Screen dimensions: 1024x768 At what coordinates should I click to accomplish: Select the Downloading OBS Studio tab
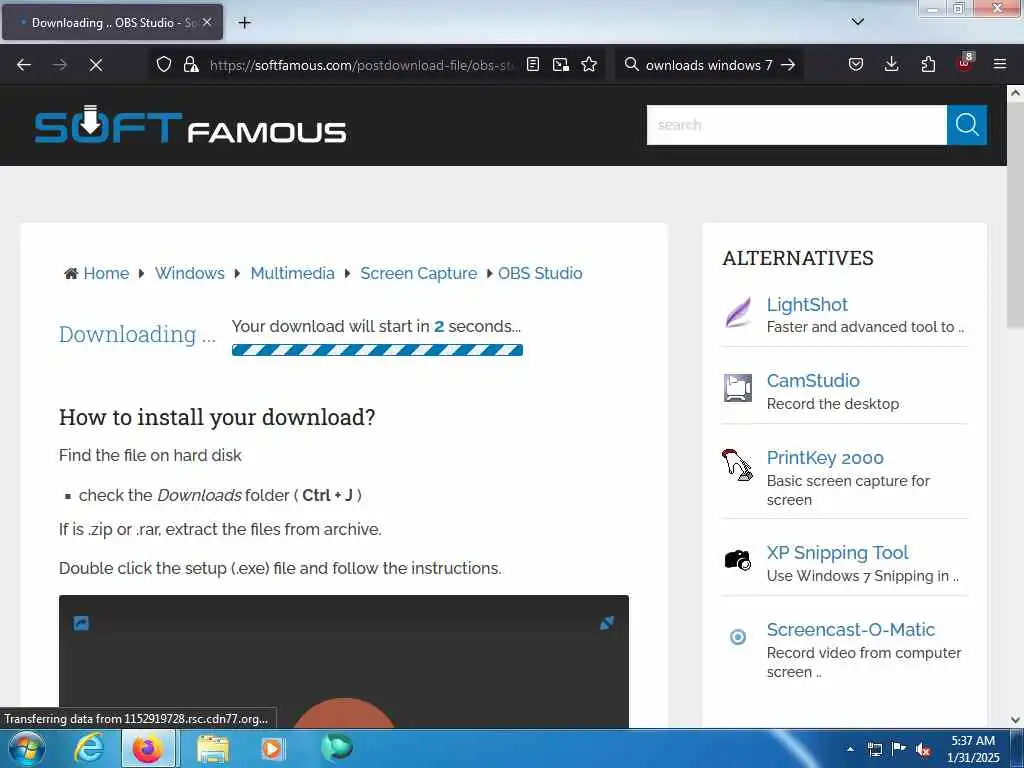[112, 22]
